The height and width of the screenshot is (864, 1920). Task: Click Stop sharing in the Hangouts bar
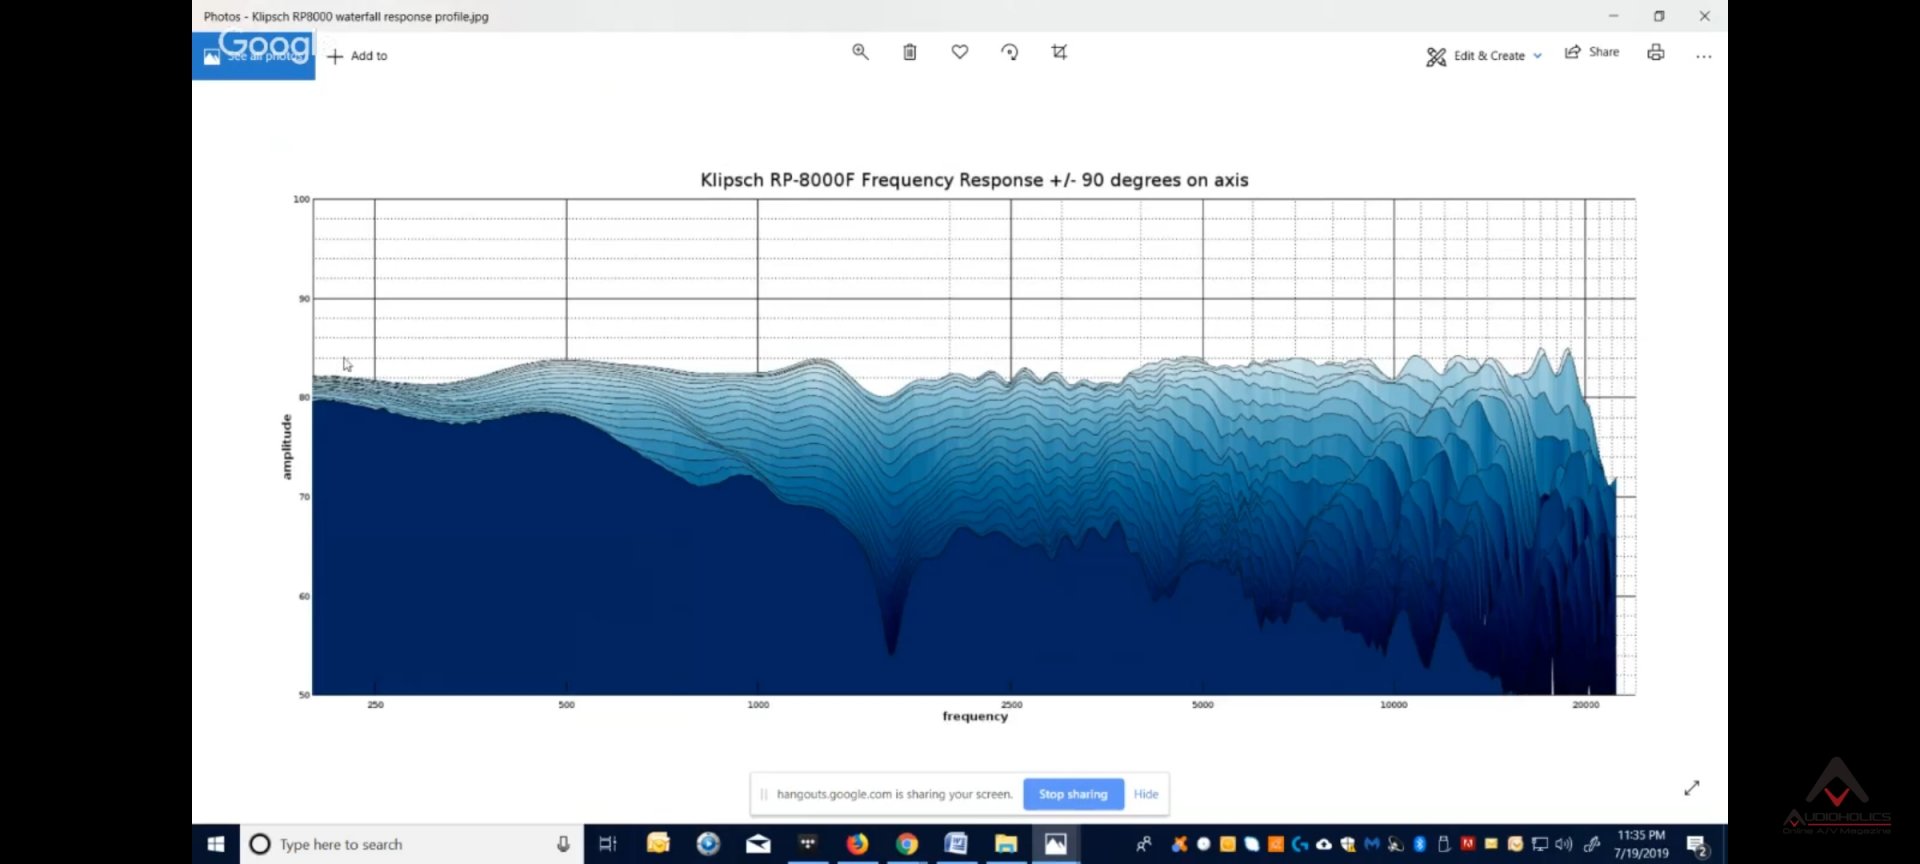(1073, 794)
